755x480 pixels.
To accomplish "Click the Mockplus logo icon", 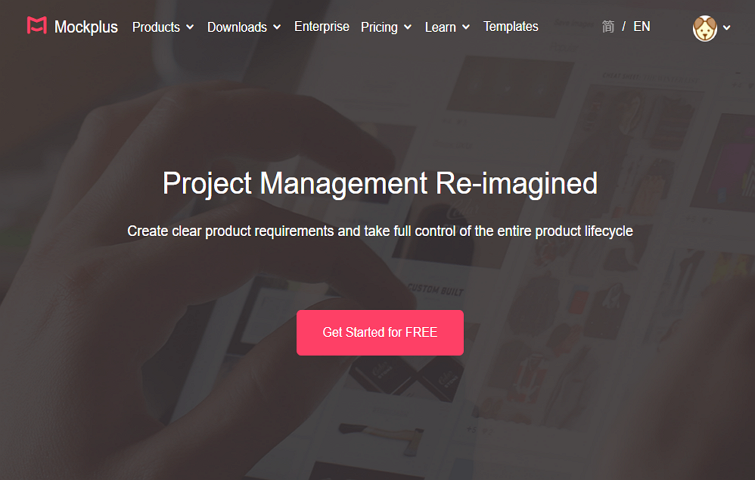I will point(37,26).
